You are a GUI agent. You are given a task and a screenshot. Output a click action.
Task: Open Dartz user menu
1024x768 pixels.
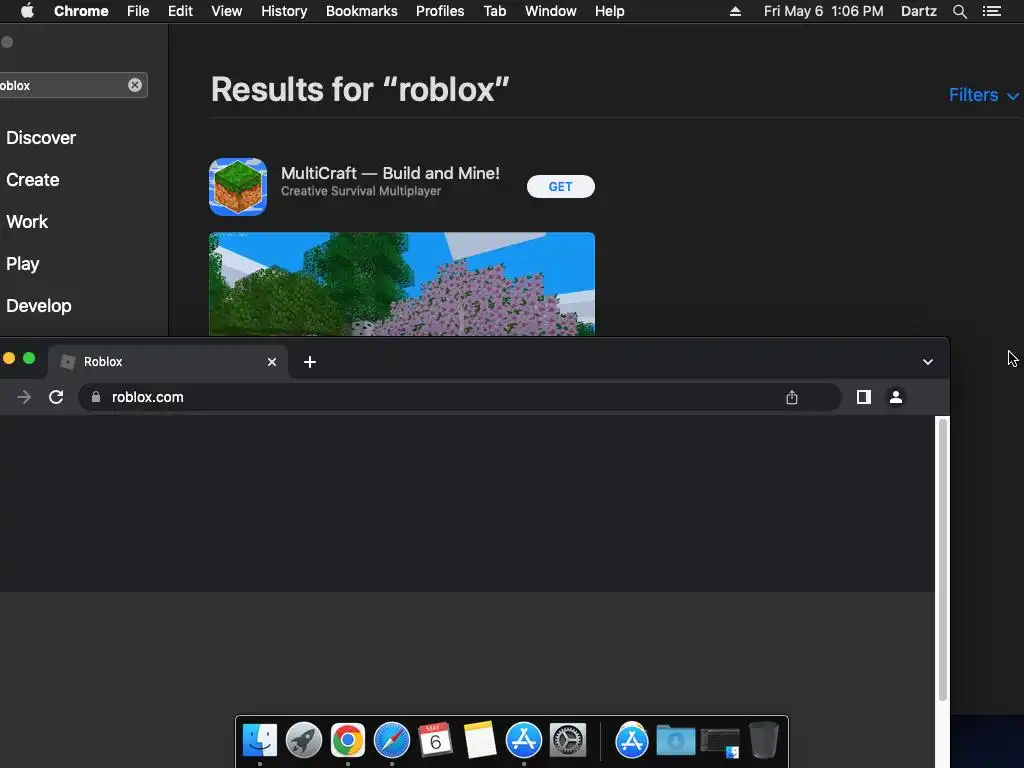(x=919, y=11)
